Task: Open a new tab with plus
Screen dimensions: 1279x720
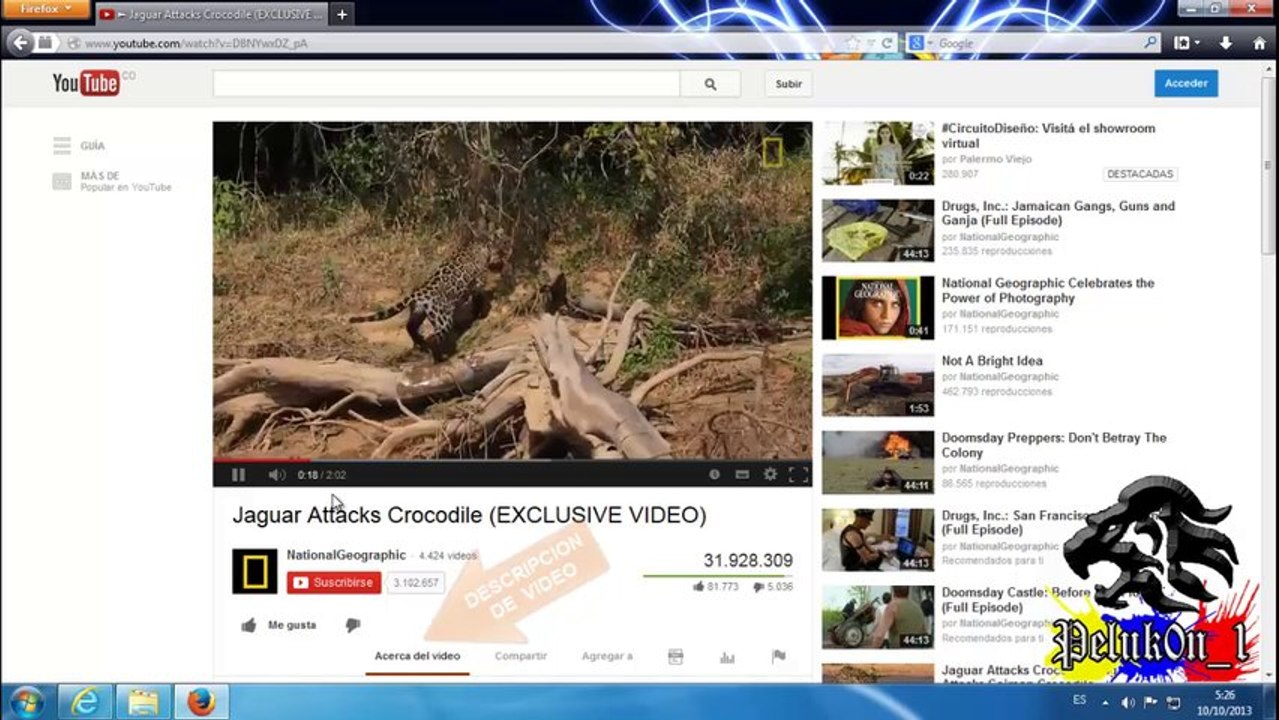Action: pos(341,14)
